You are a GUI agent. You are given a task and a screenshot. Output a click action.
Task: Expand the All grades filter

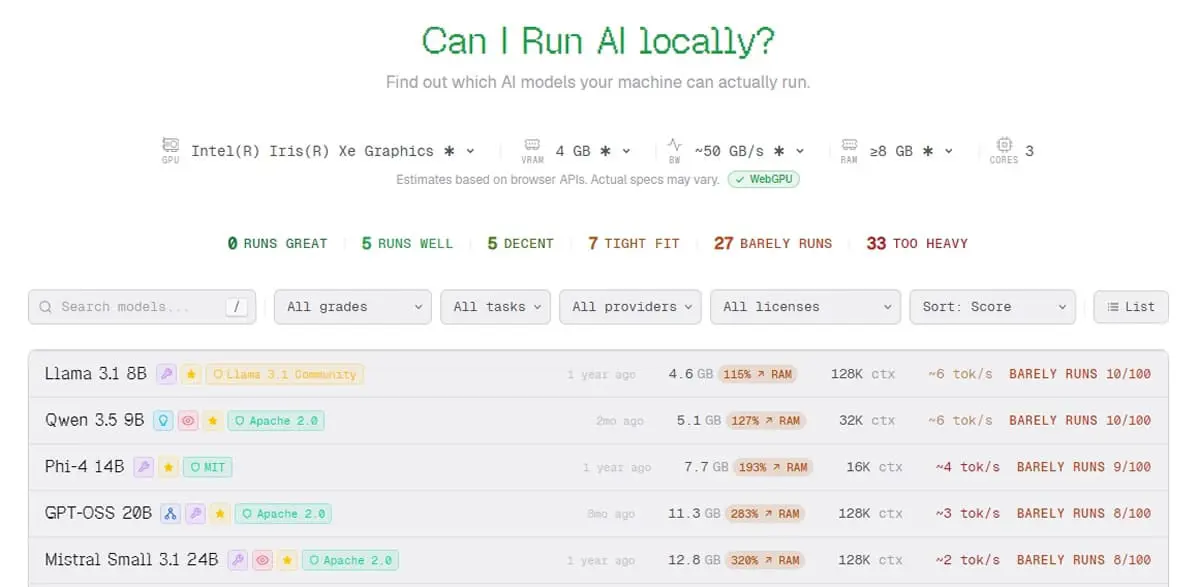tap(353, 307)
